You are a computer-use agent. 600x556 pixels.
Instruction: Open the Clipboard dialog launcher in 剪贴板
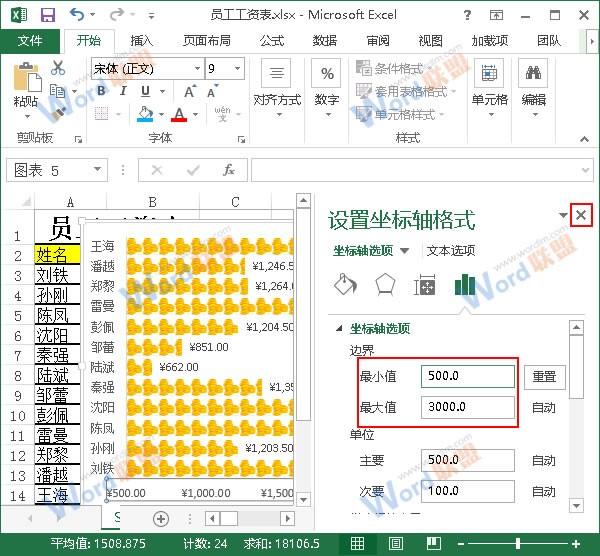[x=78, y=140]
